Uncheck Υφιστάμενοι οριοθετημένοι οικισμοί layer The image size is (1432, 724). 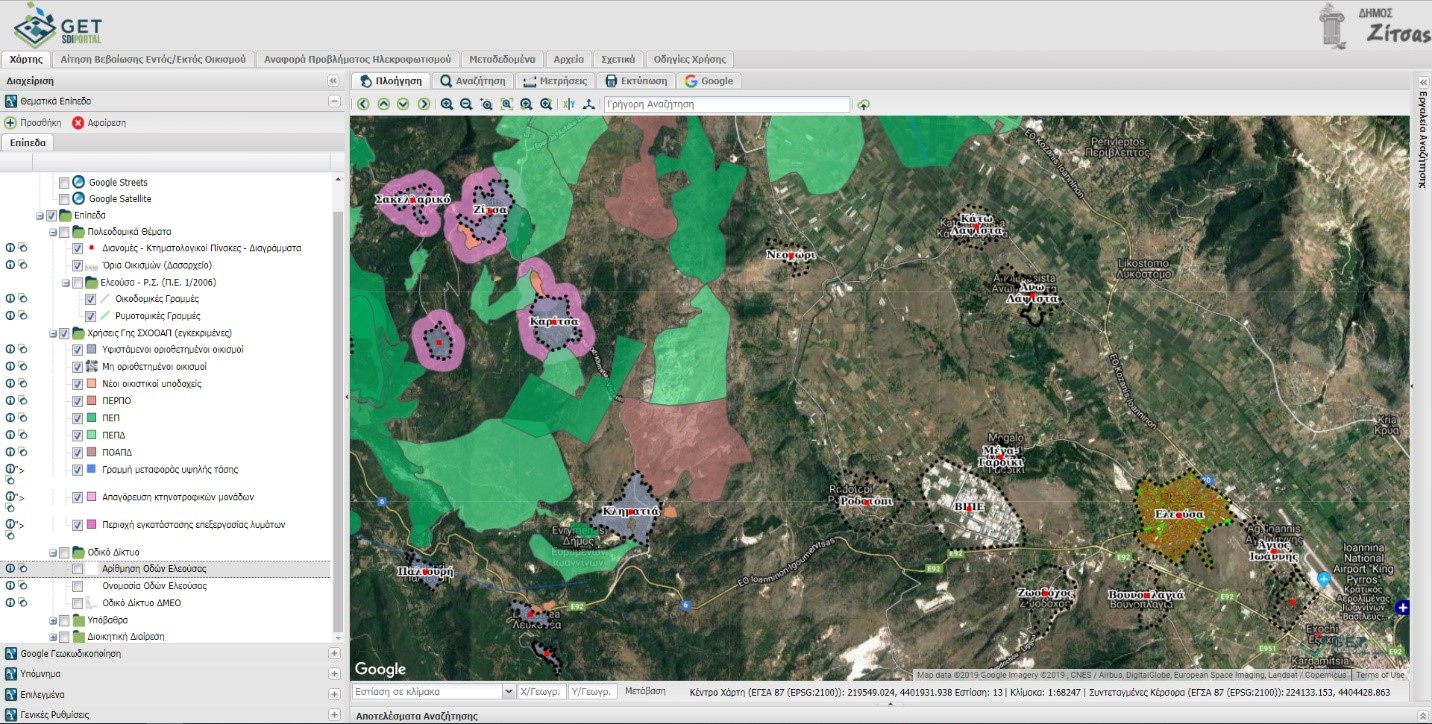coord(77,350)
